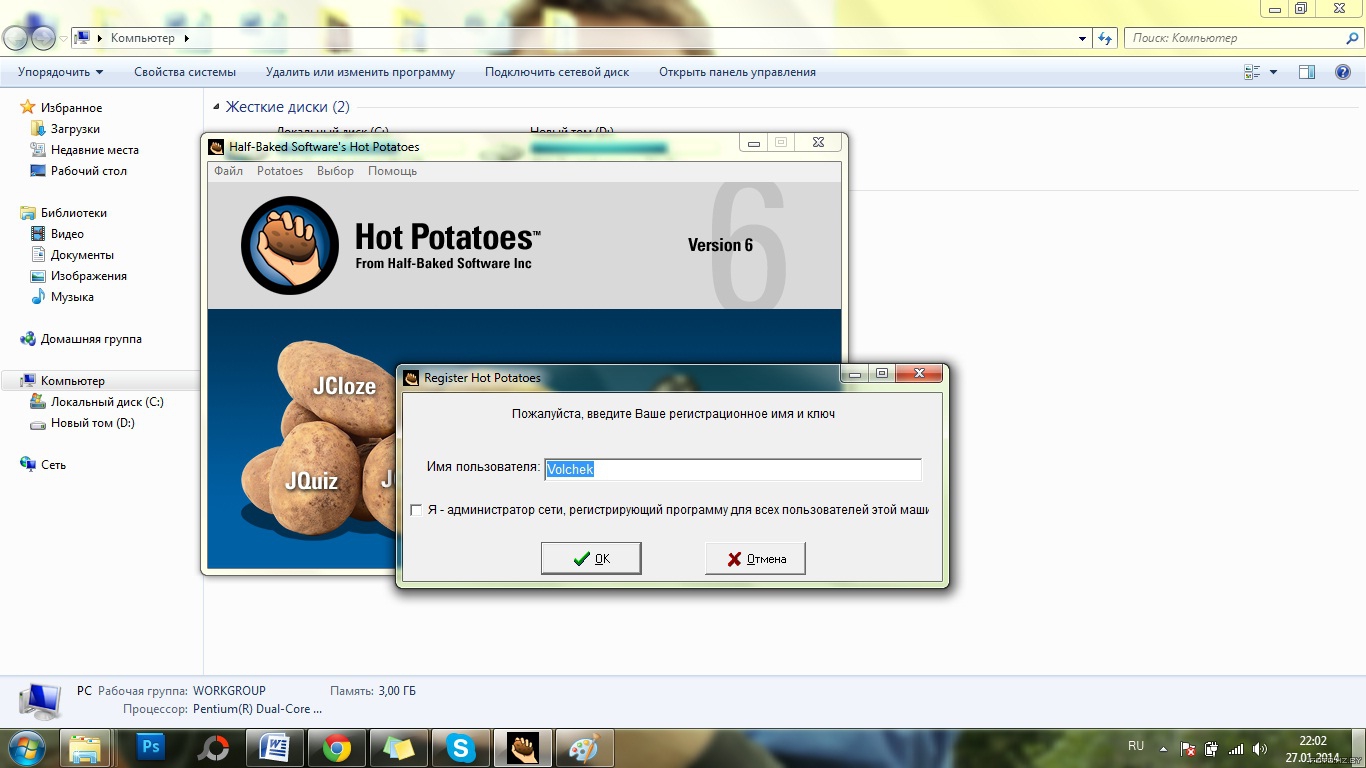The height and width of the screenshot is (768, 1366).
Task: Click the RU language indicator
Action: click(1136, 746)
